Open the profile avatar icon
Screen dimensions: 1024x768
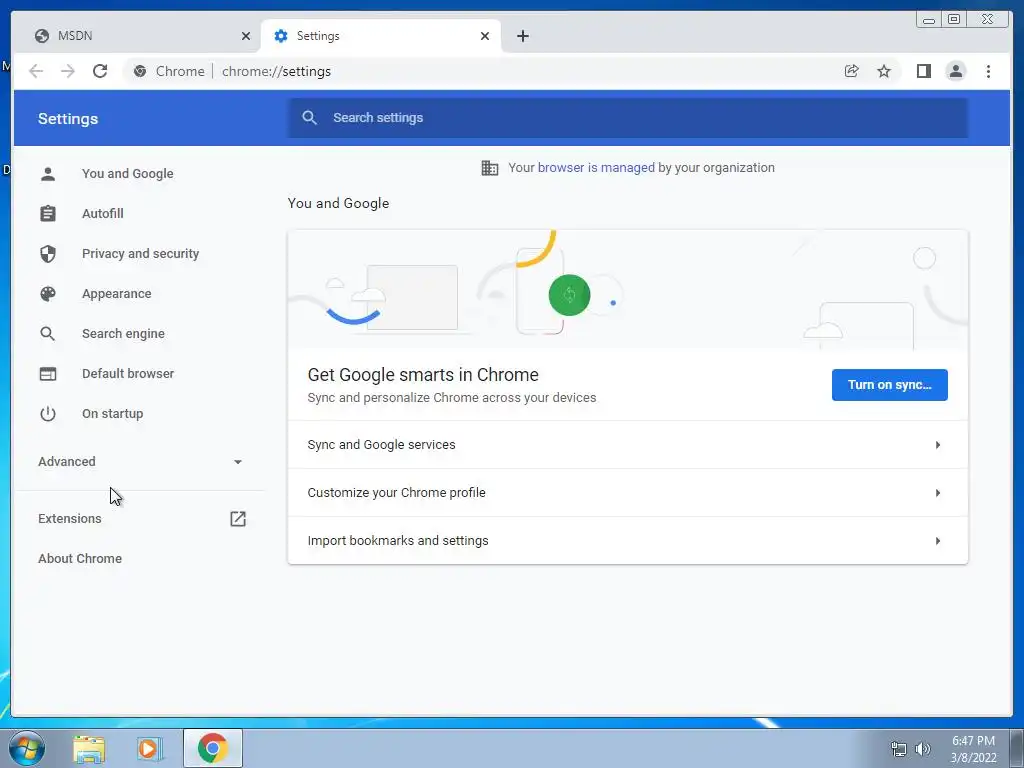tap(955, 71)
